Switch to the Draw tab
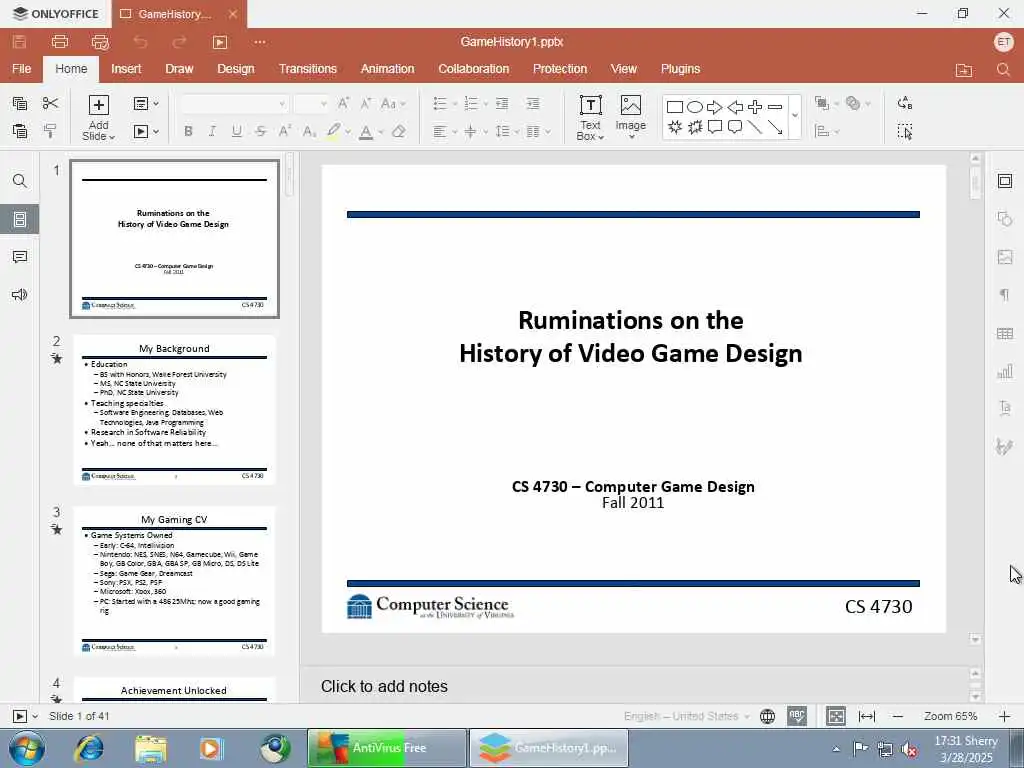 [x=179, y=69]
